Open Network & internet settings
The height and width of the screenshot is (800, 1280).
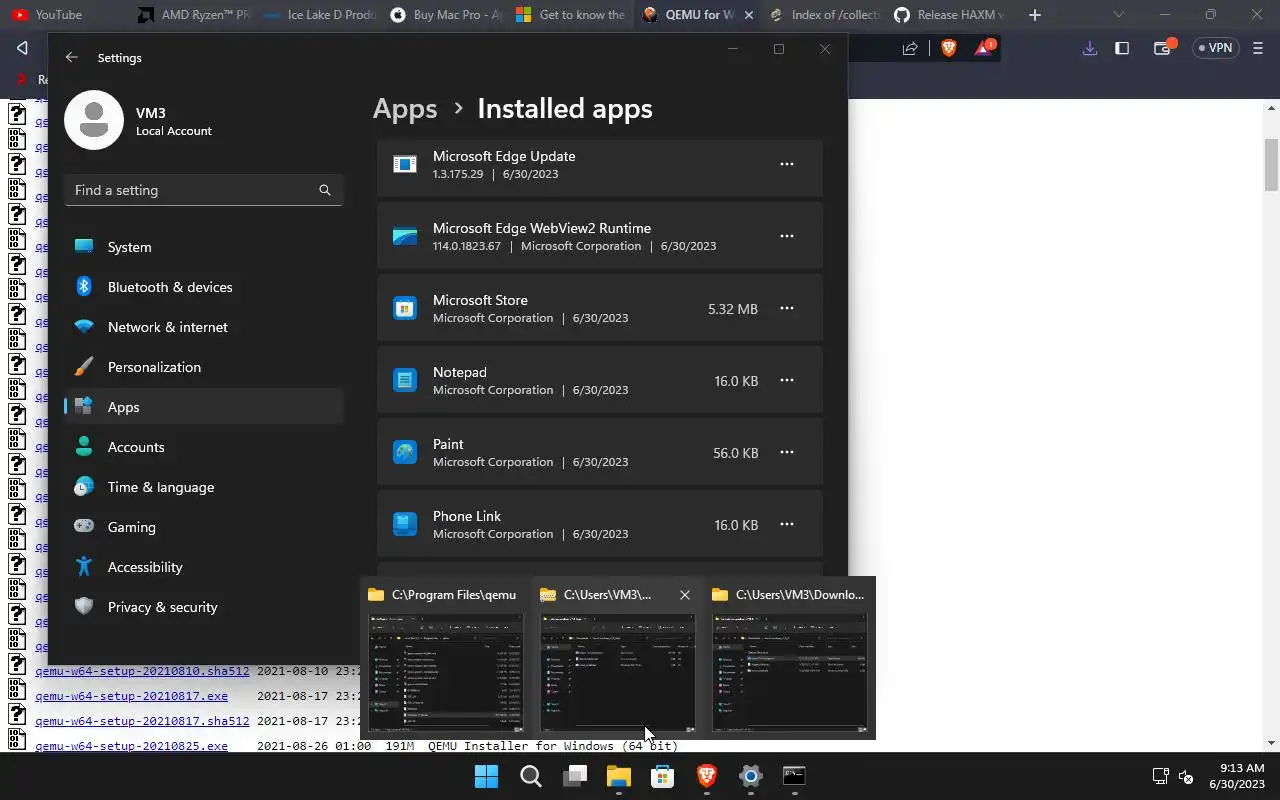[x=204, y=327]
